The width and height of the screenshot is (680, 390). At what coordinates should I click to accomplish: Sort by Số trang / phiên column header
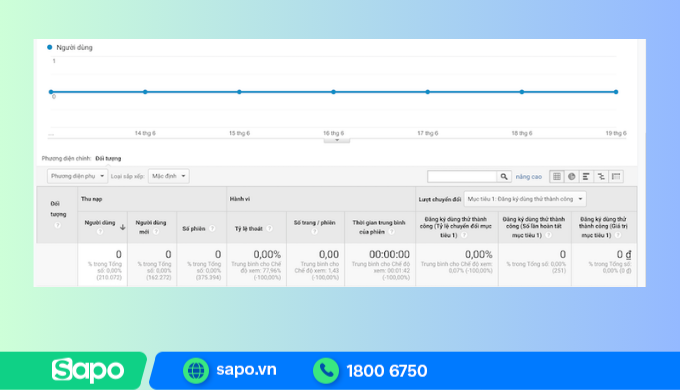point(314,223)
